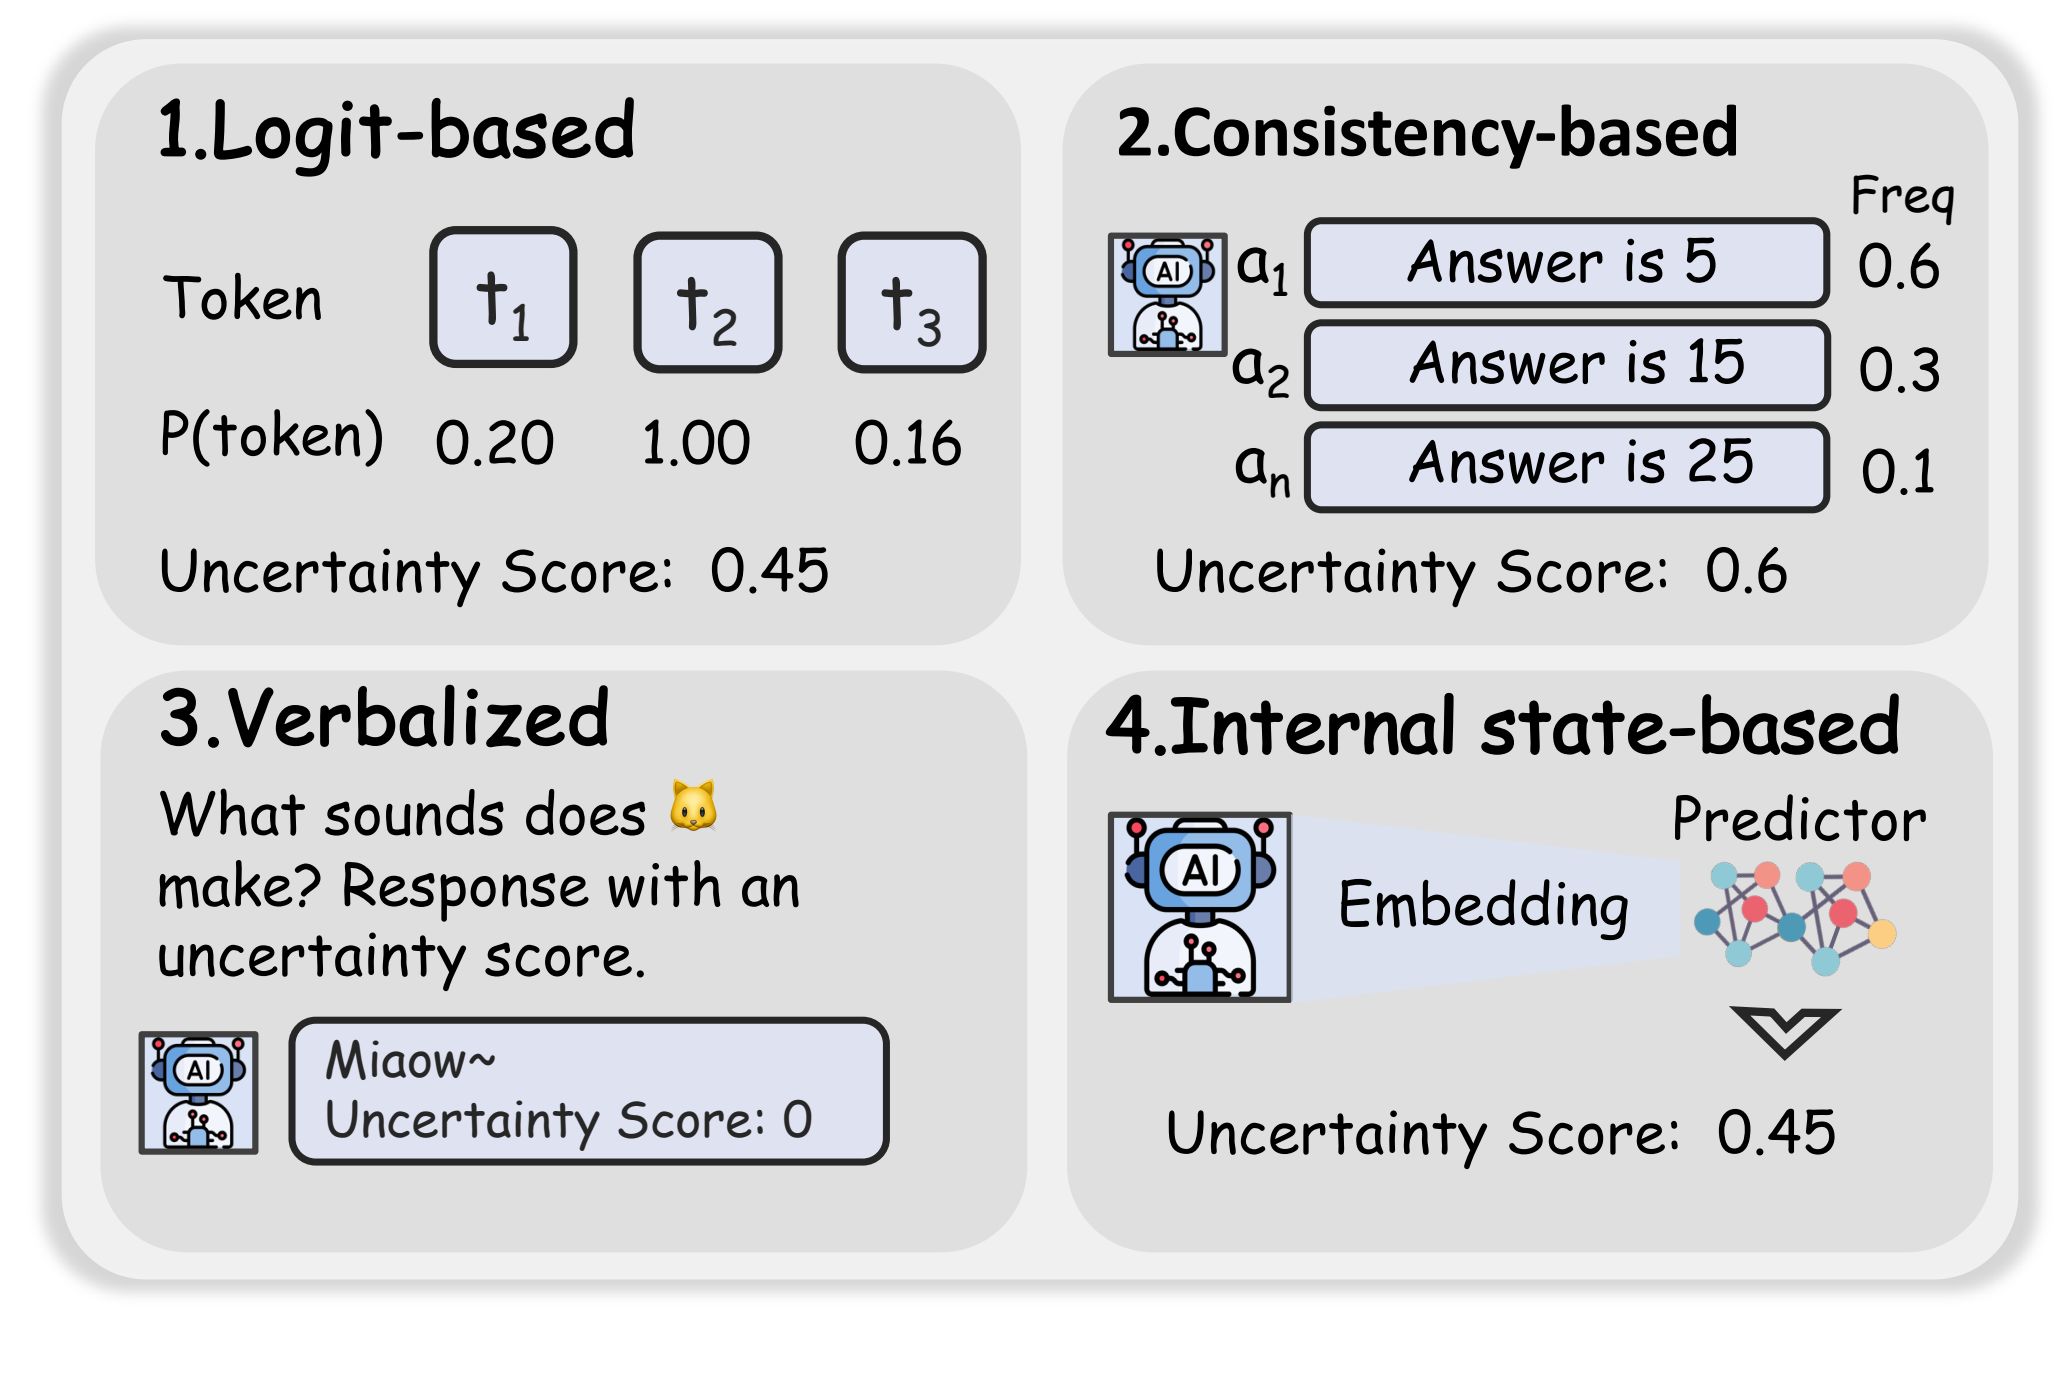Viewport: 2066px width, 1400px height.
Task: Click the '3.Verbalized' heading
Action: pos(384,719)
